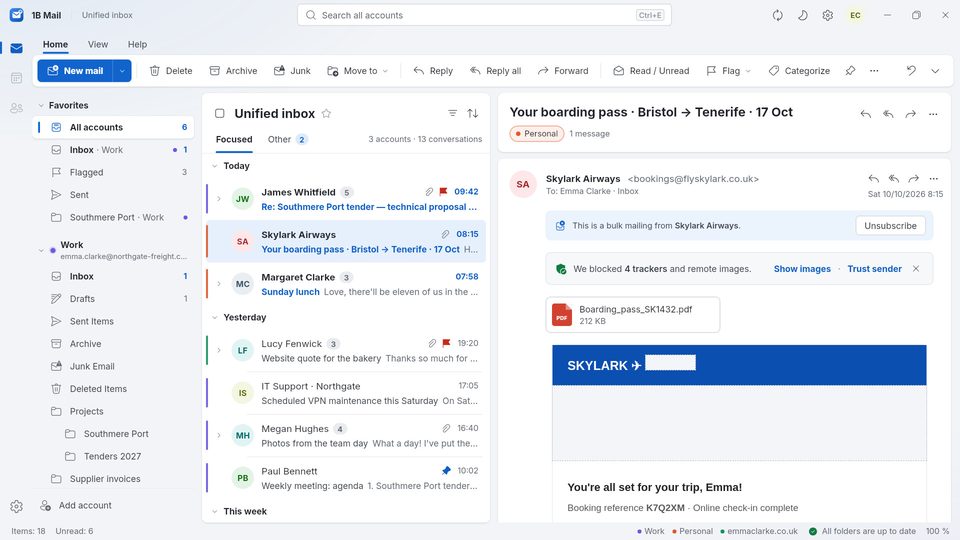Open the Help ribbon tab
The width and height of the screenshot is (960, 540).
137,44
